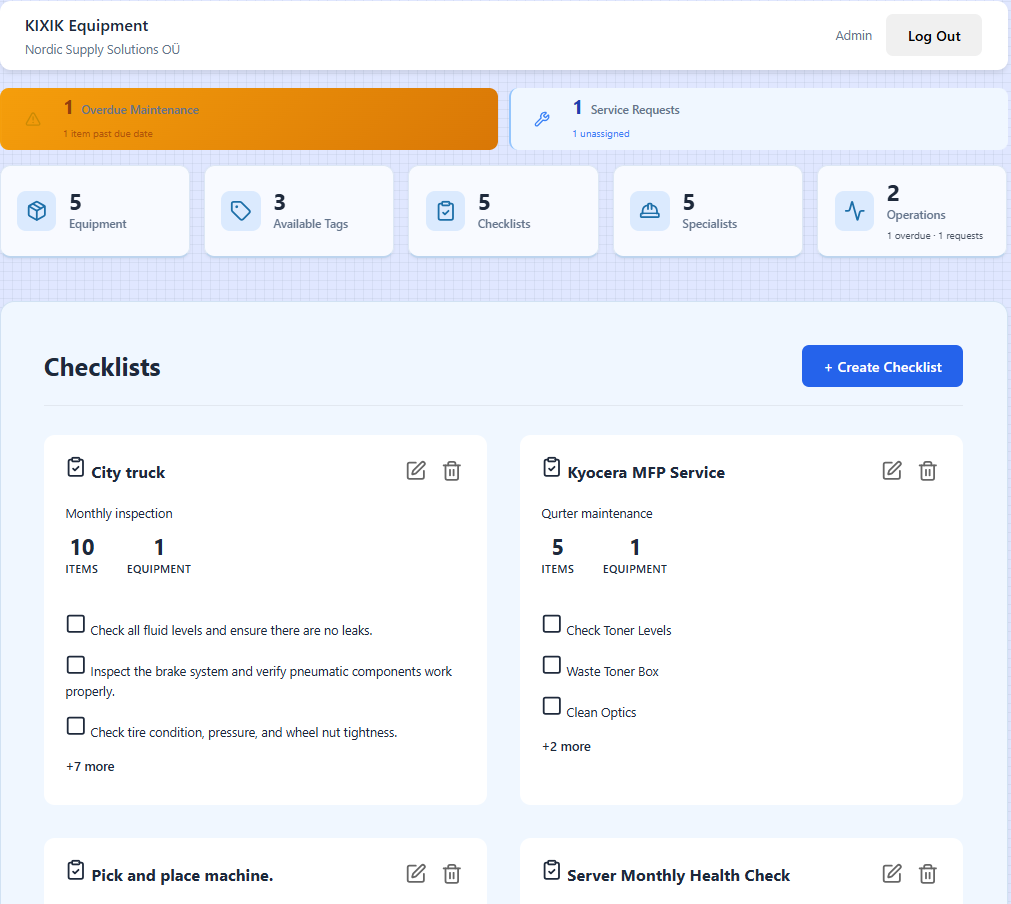Click the Service Requests wrench icon
The image size is (1011, 904).
coord(542,119)
